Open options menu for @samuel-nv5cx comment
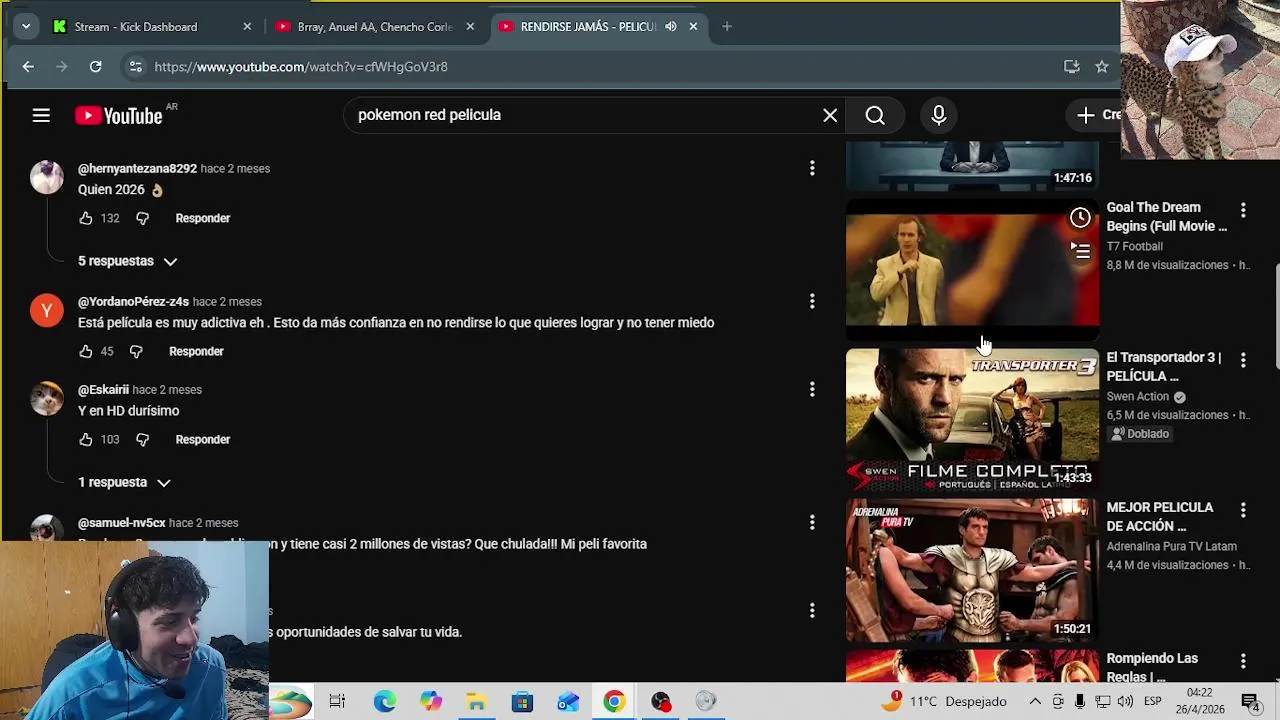The image size is (1280, 720). coord(812,522)
